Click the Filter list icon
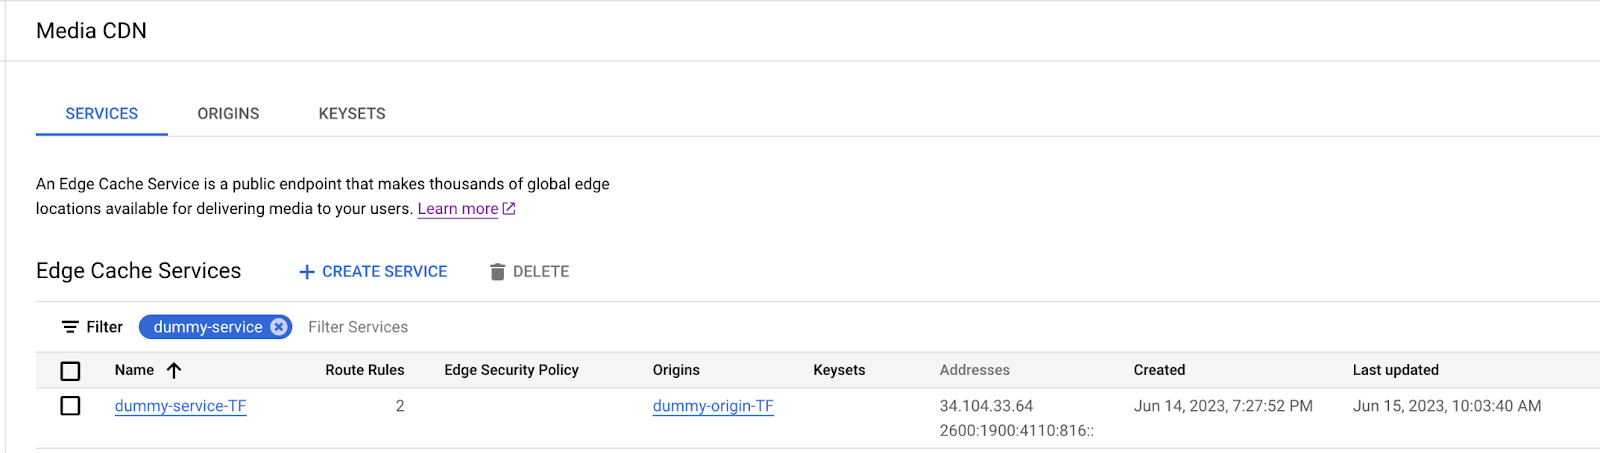 tap(70, 327)
